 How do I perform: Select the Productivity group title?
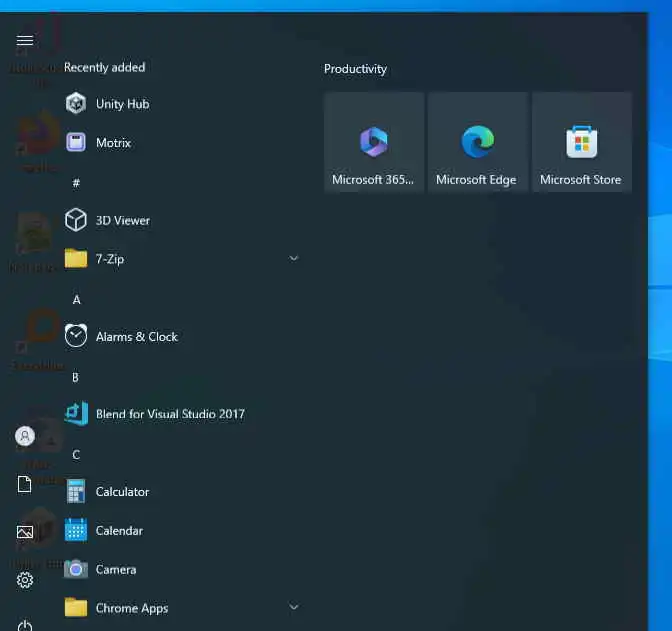[x=355, y=69]
